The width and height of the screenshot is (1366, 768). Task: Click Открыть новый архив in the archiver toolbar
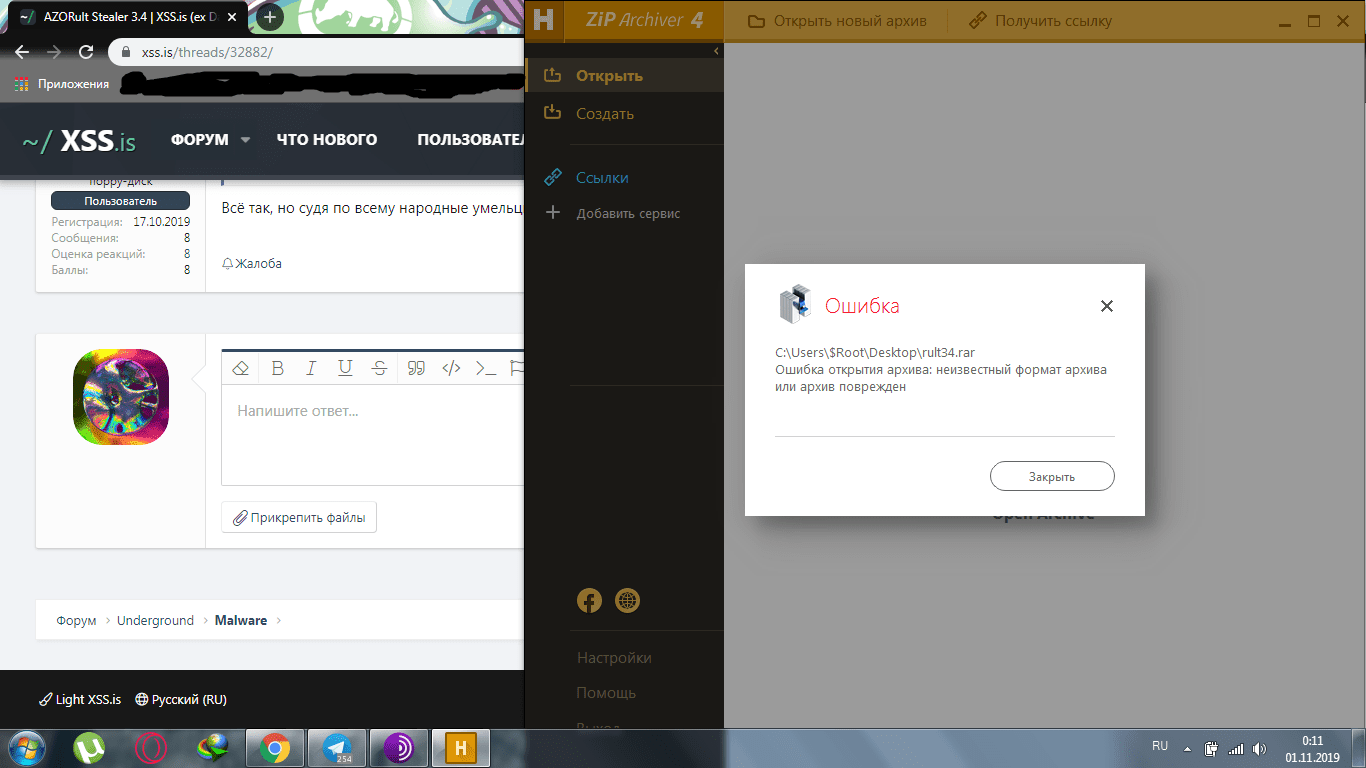[x=838, y=21]
